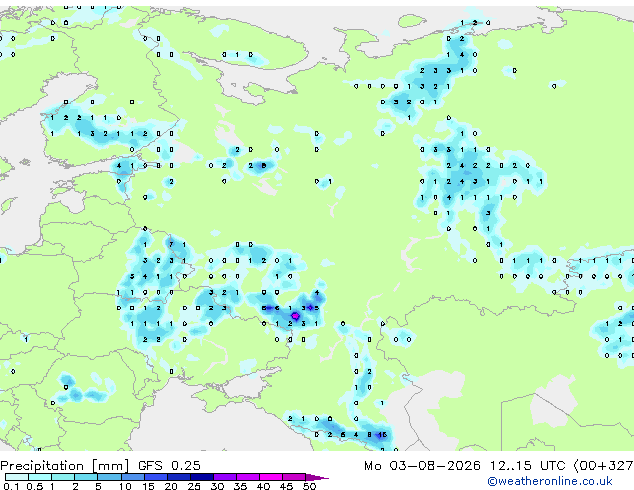Click the 0.1–0.5 mm legend color swatch
Viewport: 634px width, 490px height.
17,477
